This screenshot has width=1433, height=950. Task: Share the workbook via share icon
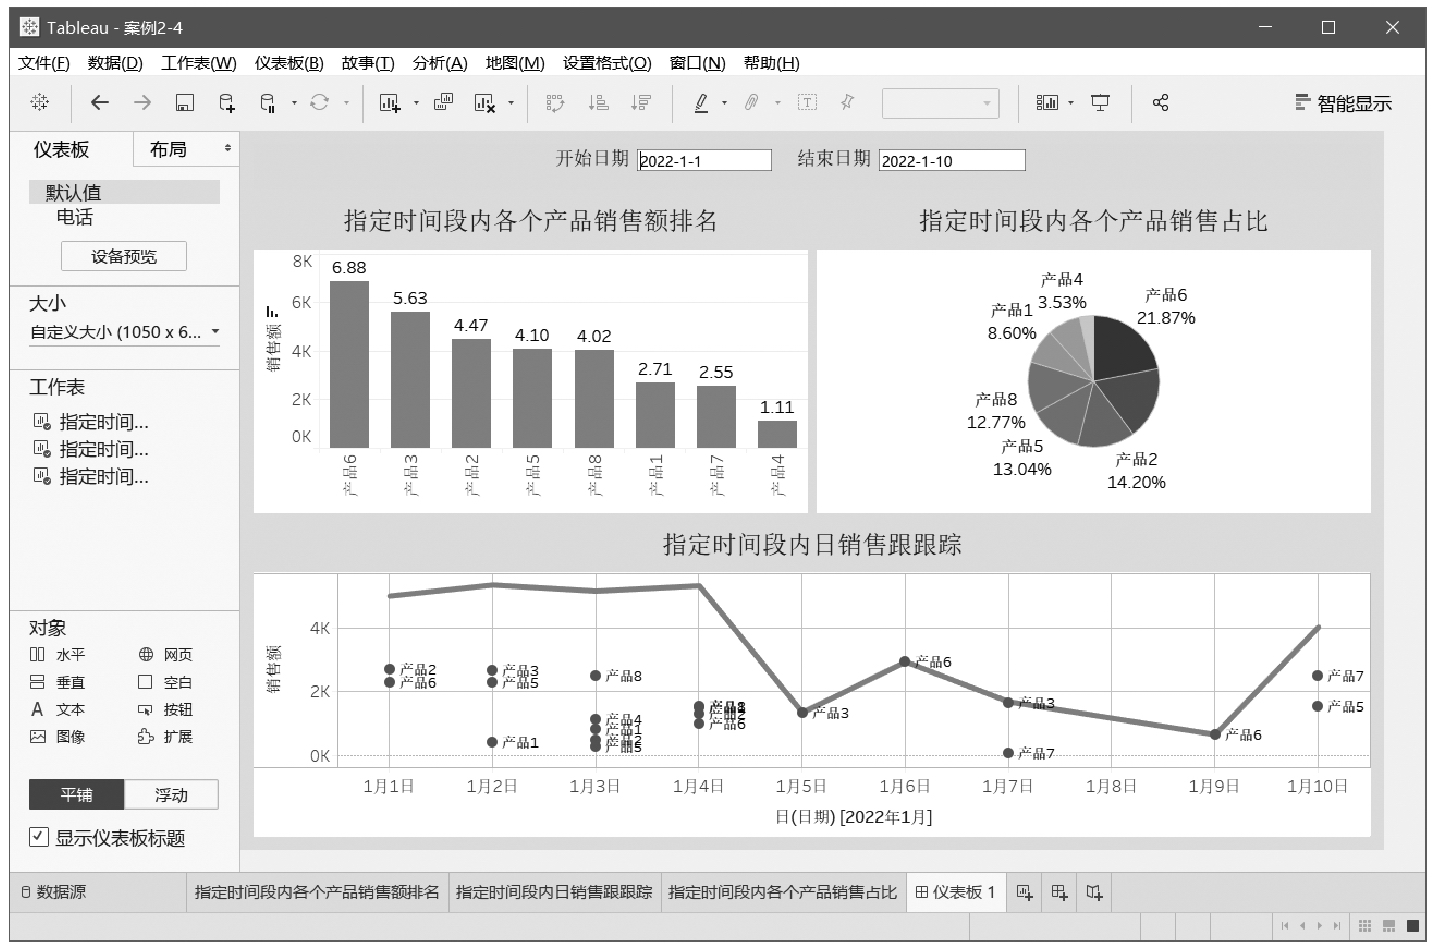pyautogui.click(x=1160, y=102)
